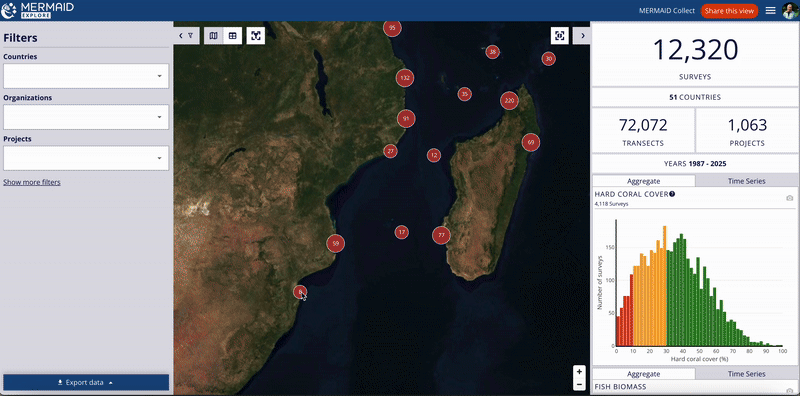The image size is (800, 396).
Task: Click the focus frame icon at the map's top right
Action: coord(560,36)
